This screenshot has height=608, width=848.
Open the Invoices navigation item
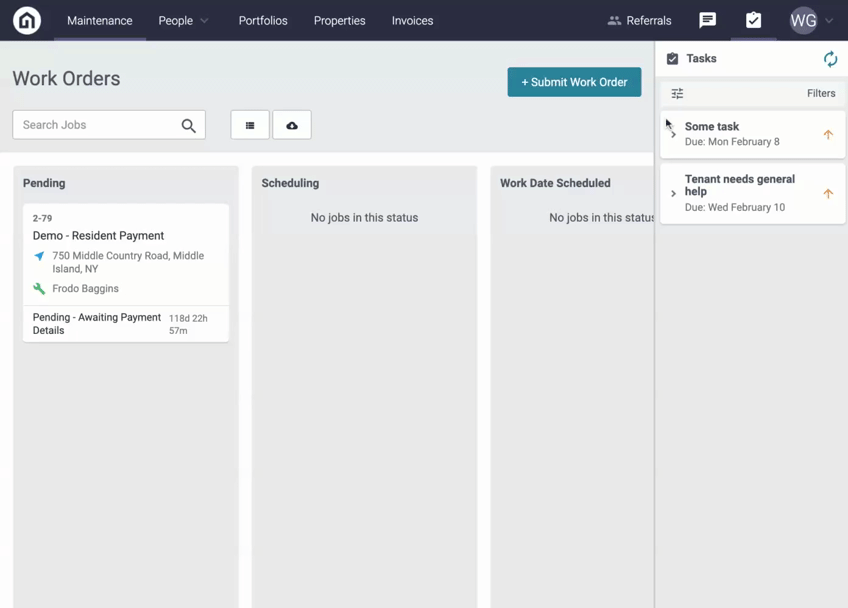pyautogui.click(x=412, y=21)
